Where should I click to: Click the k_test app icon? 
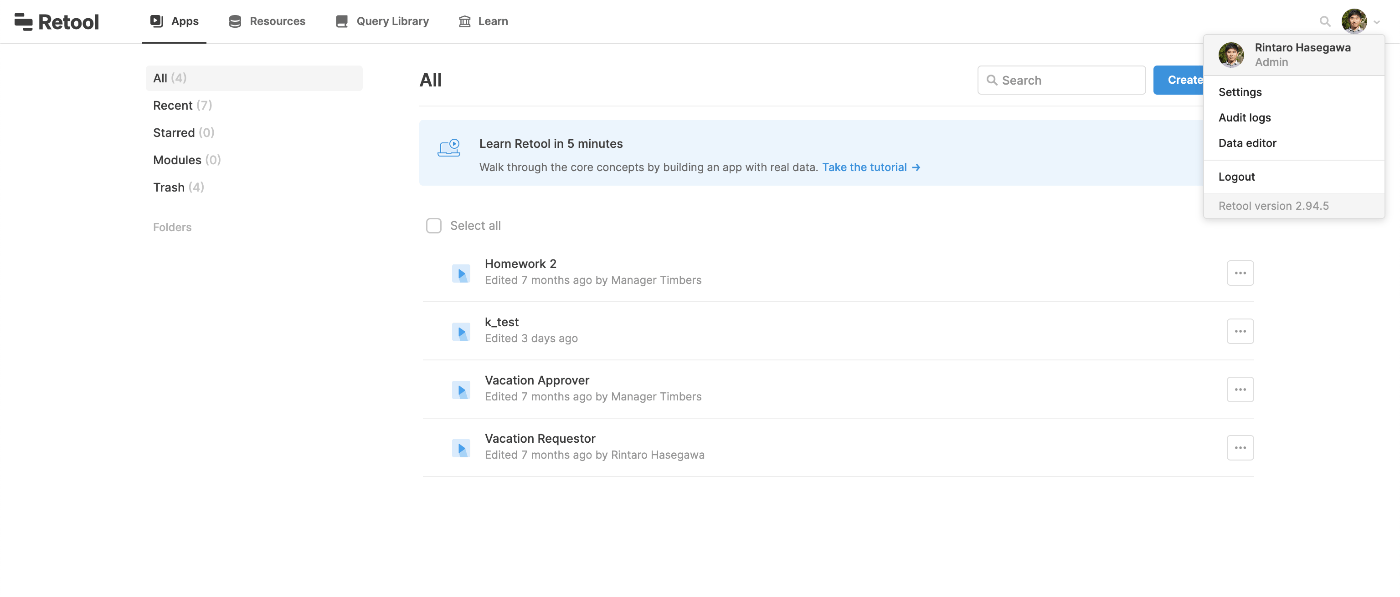click(461, 331)
